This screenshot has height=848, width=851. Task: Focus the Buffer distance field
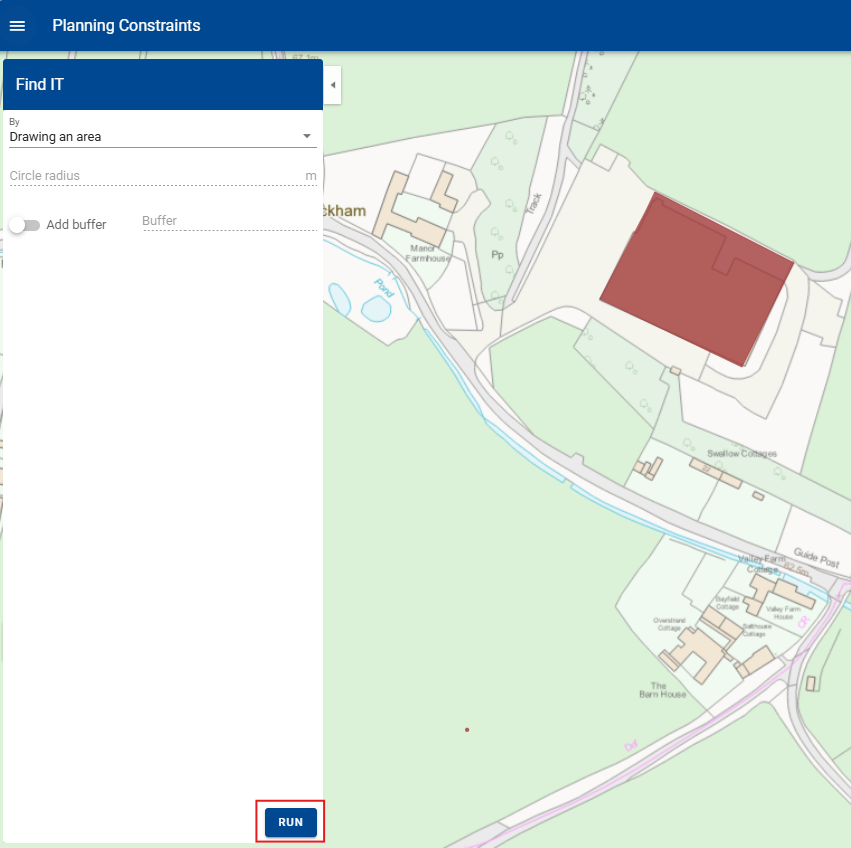(229, 221)
